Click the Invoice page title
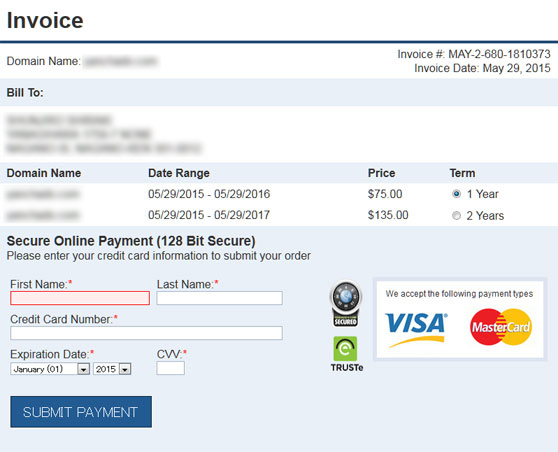Image resolution: width=558 pixels, height=452 pixels. pos(45,20)
